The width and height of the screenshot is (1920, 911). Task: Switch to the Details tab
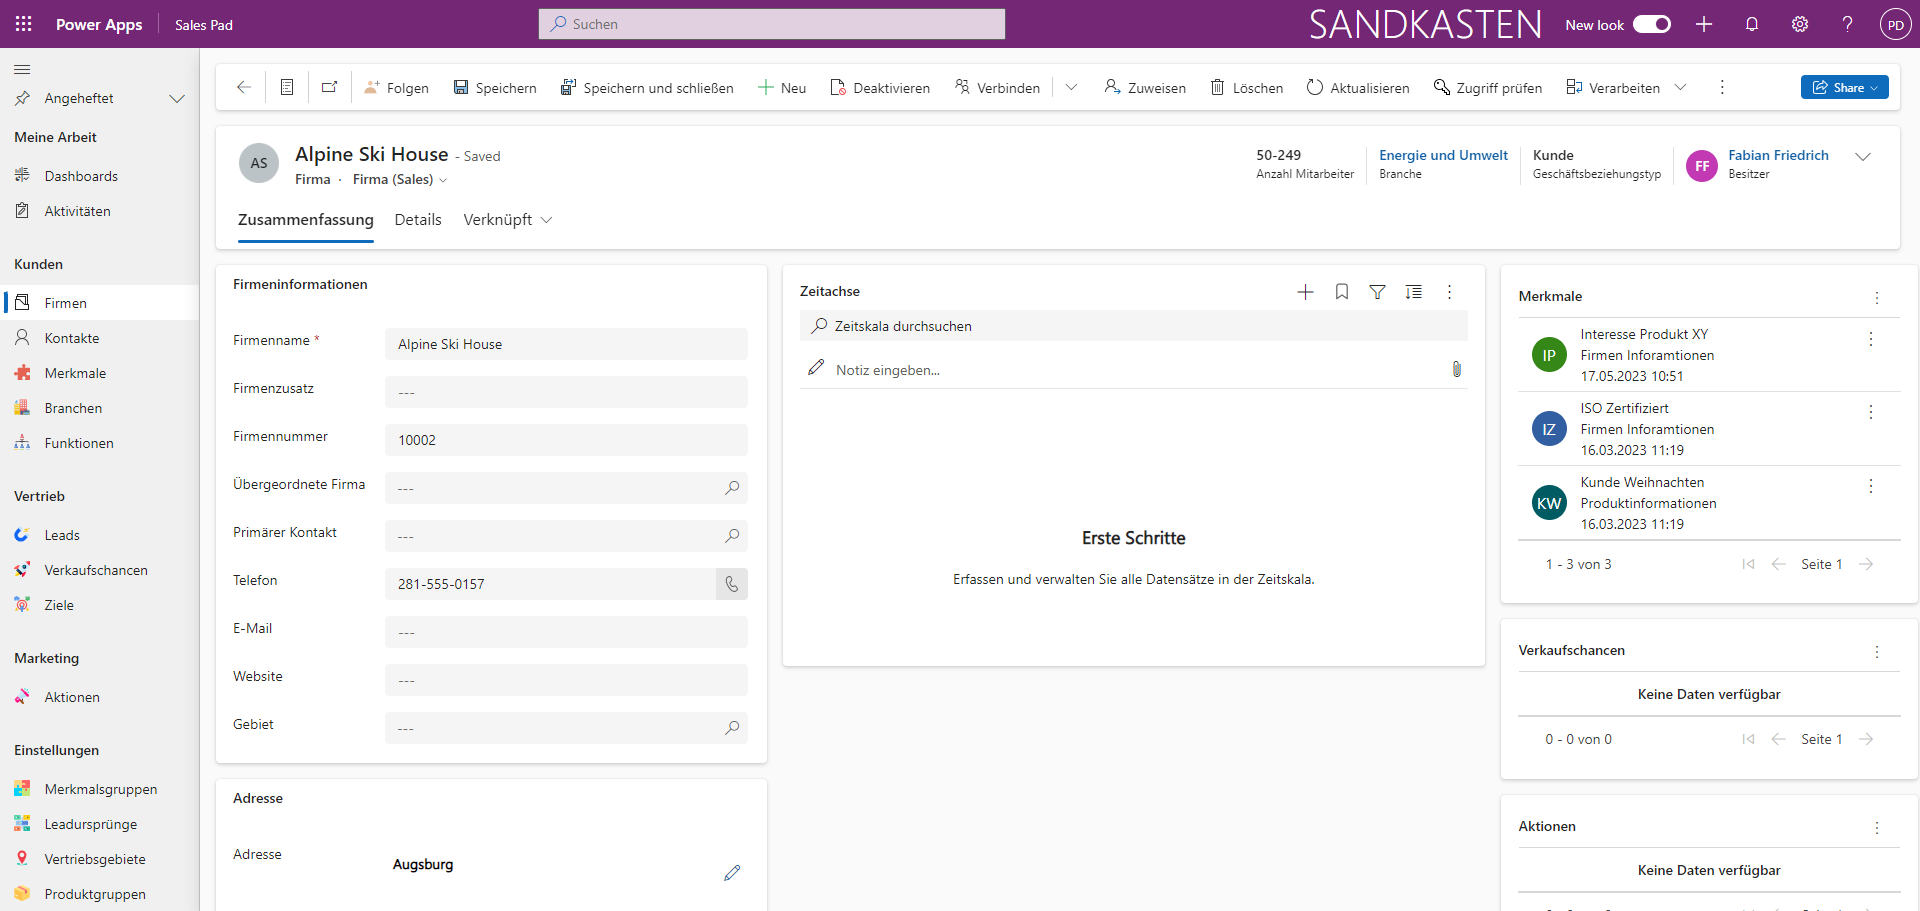pos(418,220)
